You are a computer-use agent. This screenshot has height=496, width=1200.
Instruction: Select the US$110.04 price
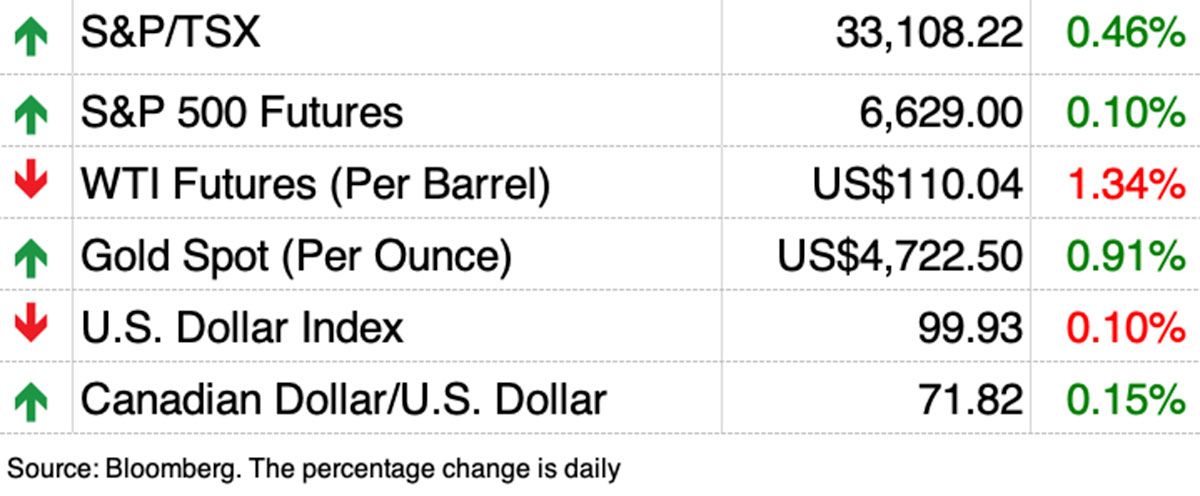[918, 185]
